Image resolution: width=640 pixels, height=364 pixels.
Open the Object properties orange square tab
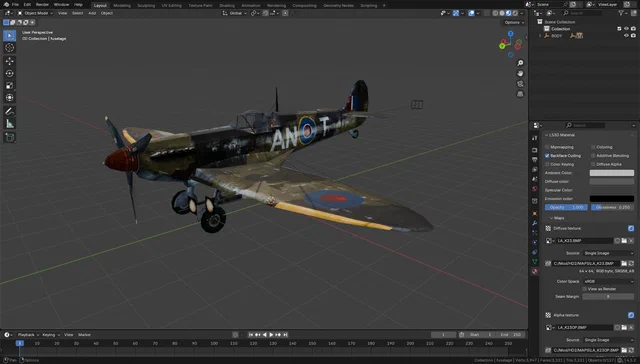click(x=535, y=213)
